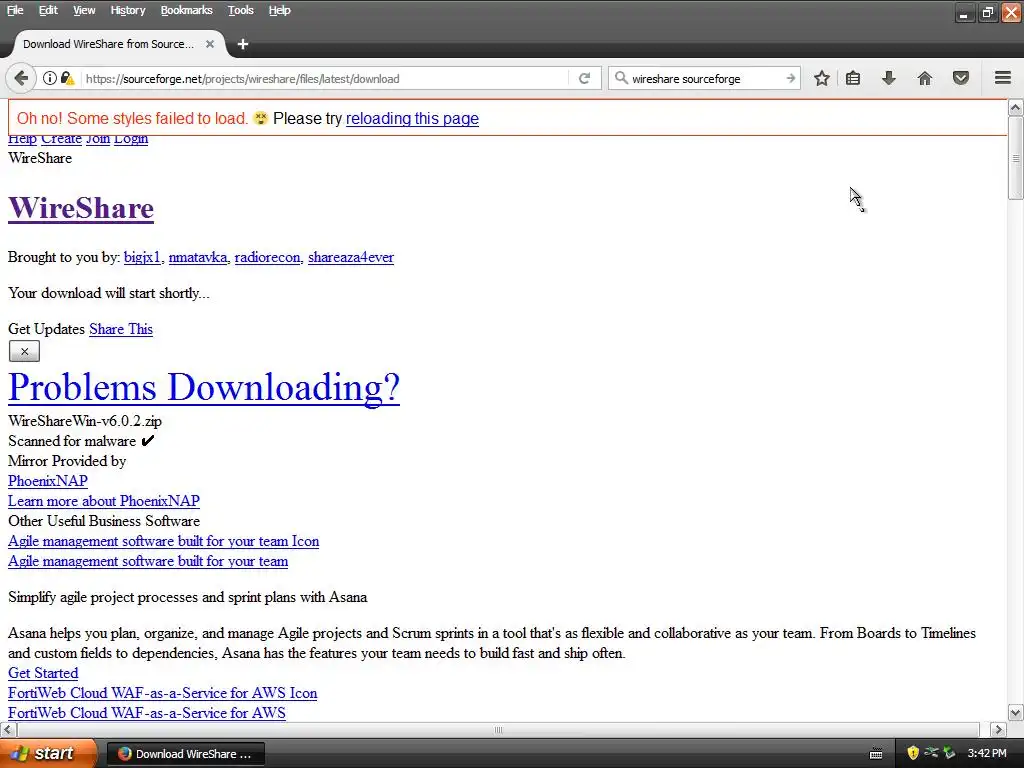Click the network connection tray icon

pos(931,753)
